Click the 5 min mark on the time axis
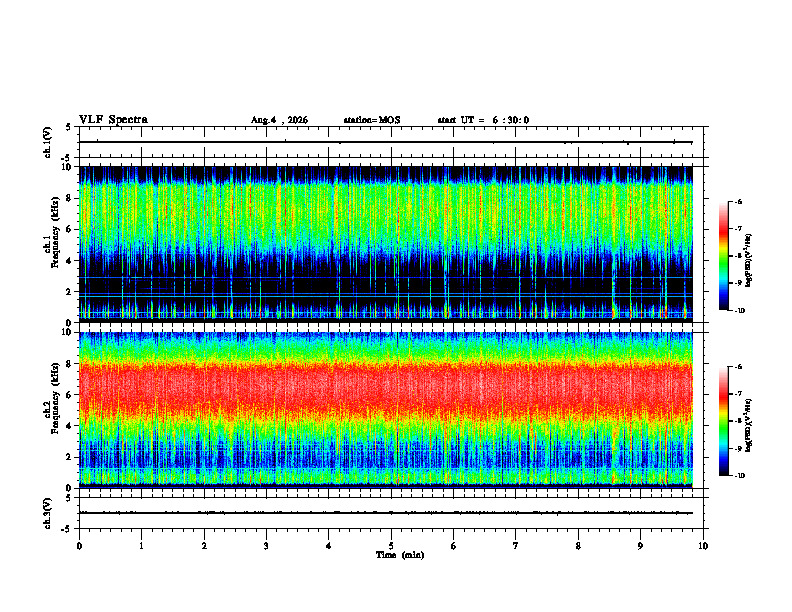The width and height of the screenshot is (792, 612). [391, 546]
